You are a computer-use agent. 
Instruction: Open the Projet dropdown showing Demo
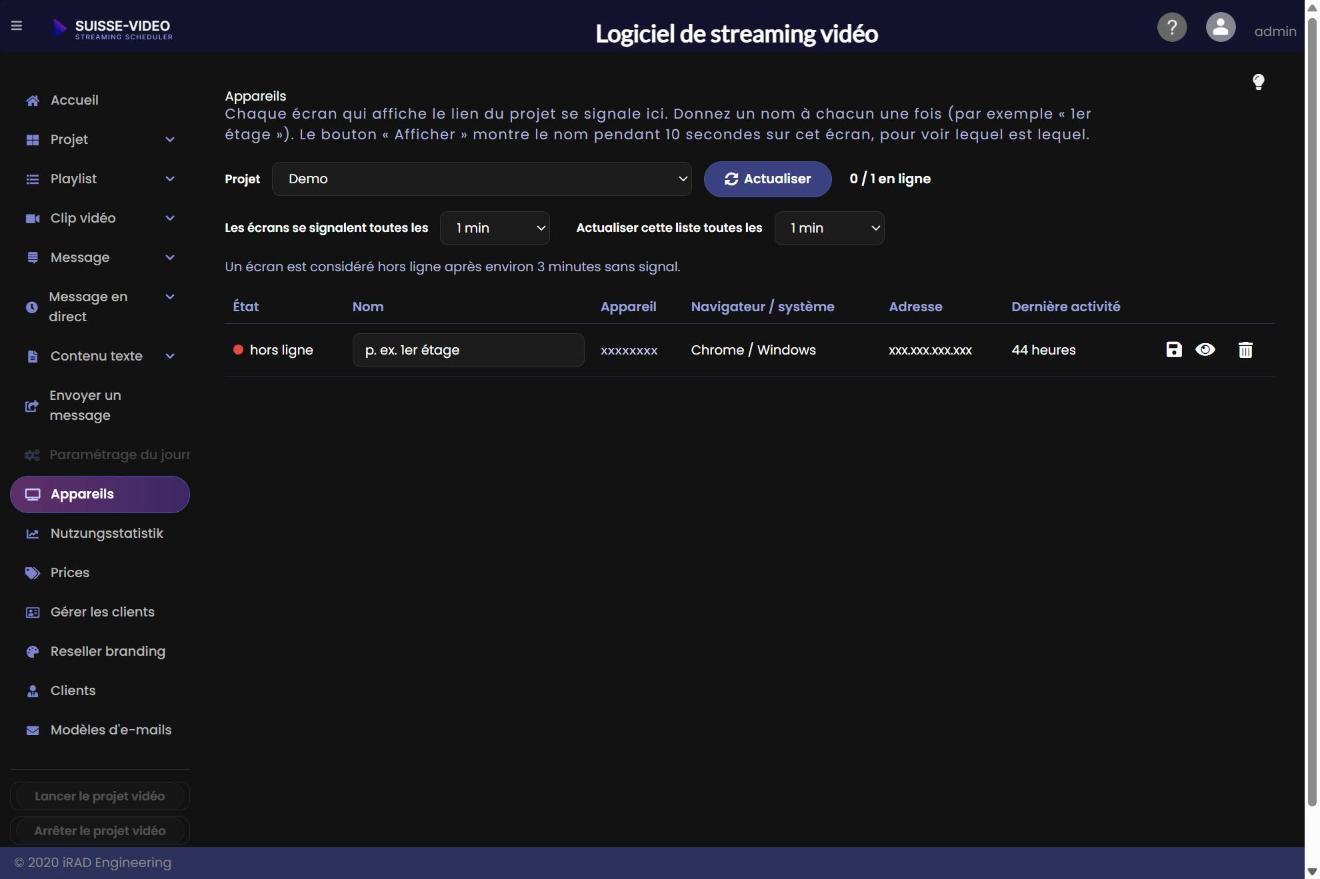coord(482,179)
